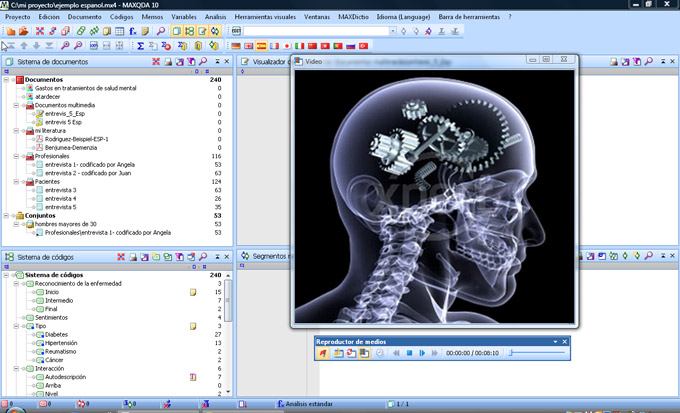Select the Hipertensión code

coord(60,343)
